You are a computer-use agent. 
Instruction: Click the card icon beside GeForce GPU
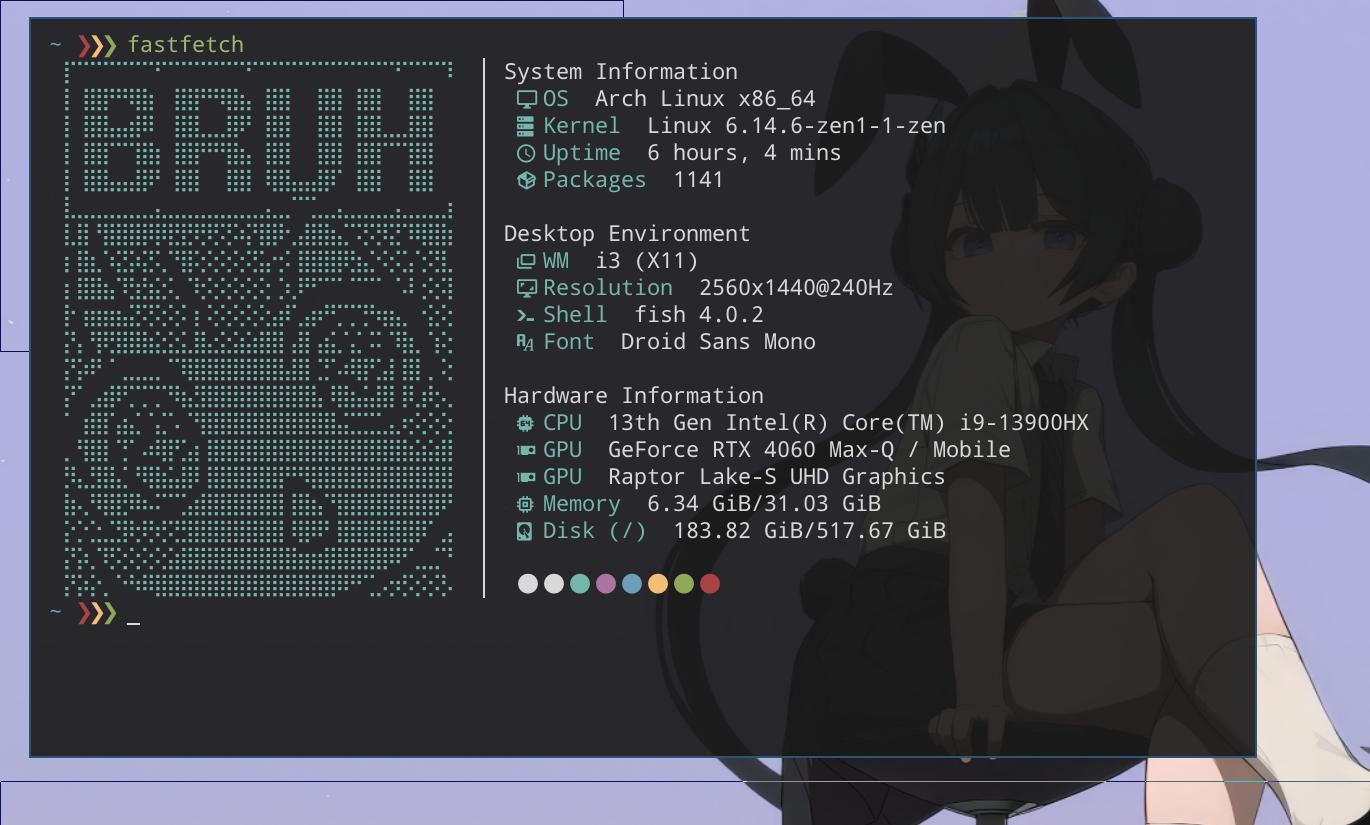point(526,450)
